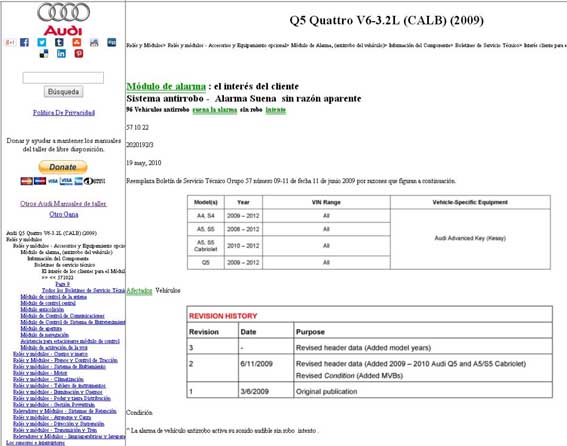Click the Búsqueda search button
The image size is (567, 446).
coord(63,92)
